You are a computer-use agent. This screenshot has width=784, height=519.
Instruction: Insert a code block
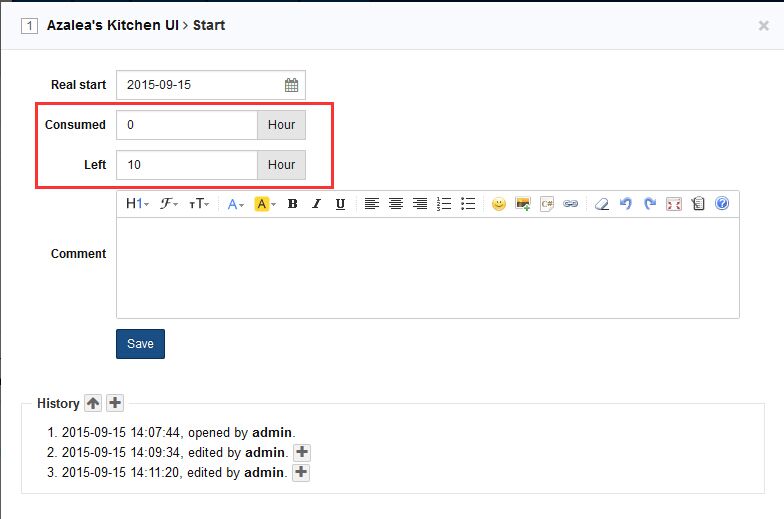click(547, 204)
